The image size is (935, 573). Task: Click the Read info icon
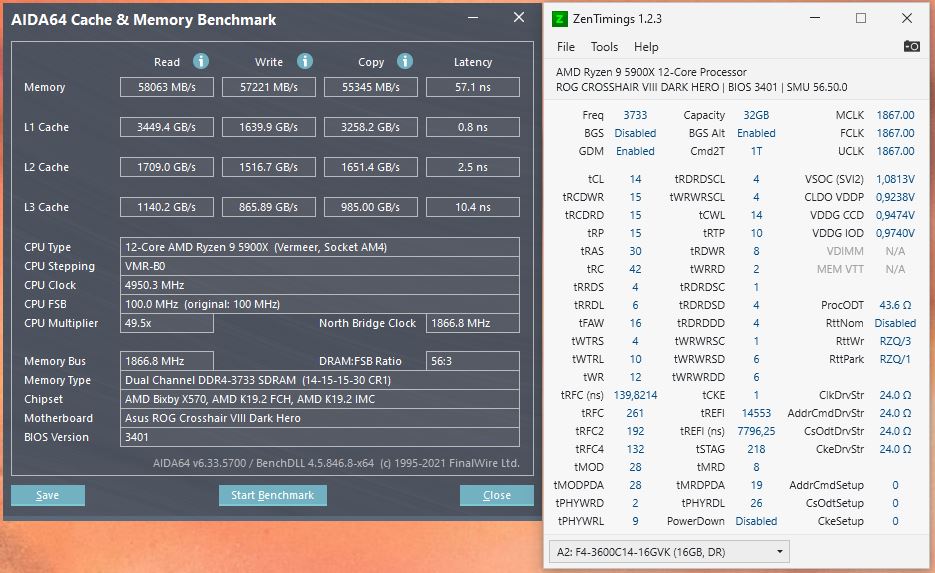point(201,61)
